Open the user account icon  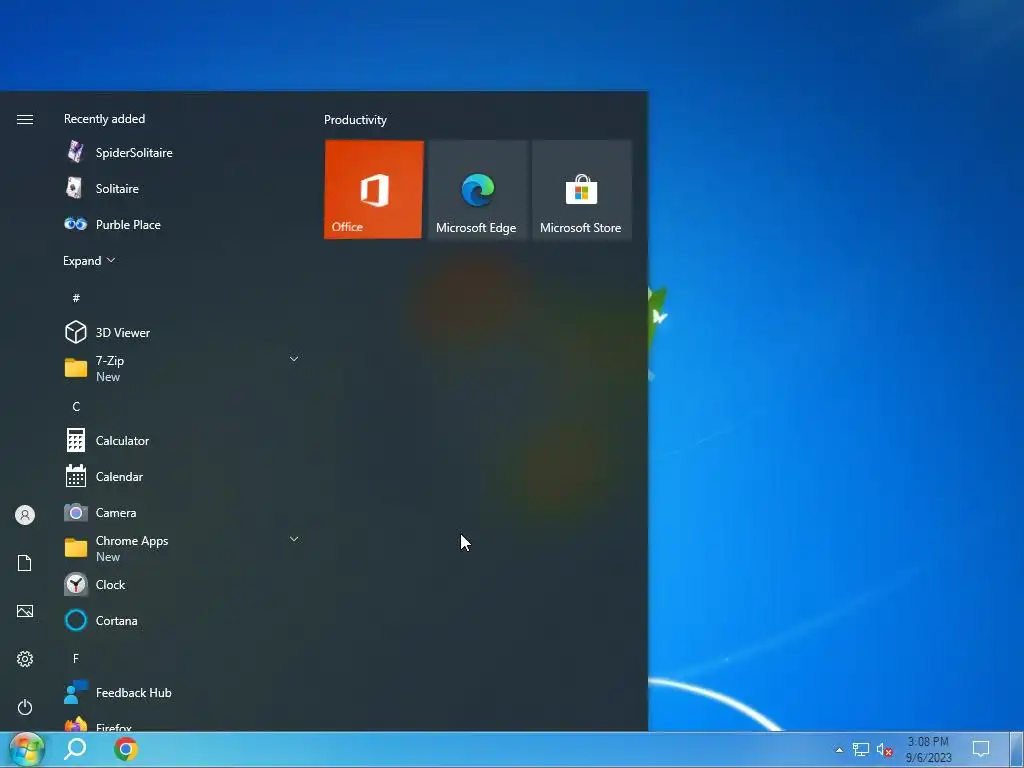tap(25, 515)
